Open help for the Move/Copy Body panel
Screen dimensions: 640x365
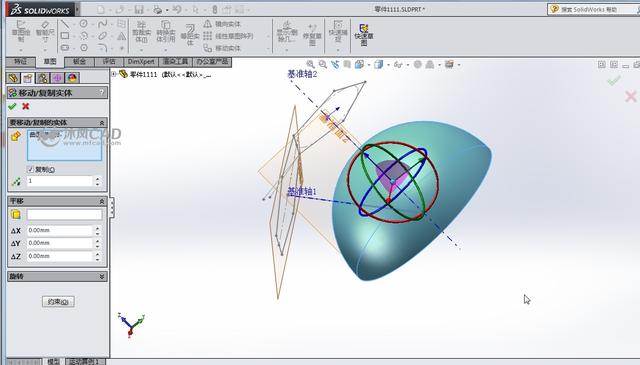click(102, 93)
